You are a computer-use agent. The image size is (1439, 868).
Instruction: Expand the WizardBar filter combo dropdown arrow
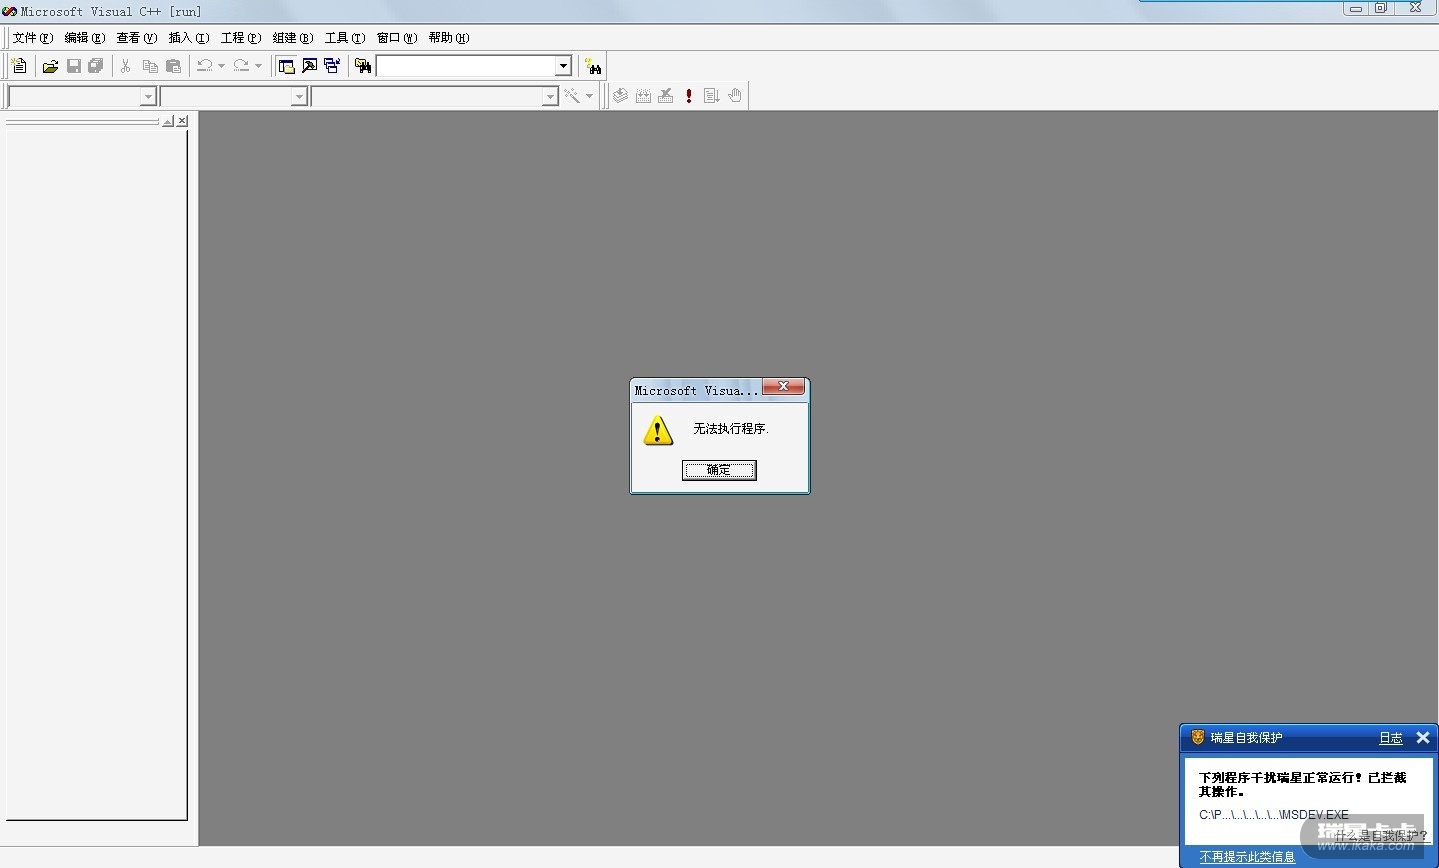299,97
